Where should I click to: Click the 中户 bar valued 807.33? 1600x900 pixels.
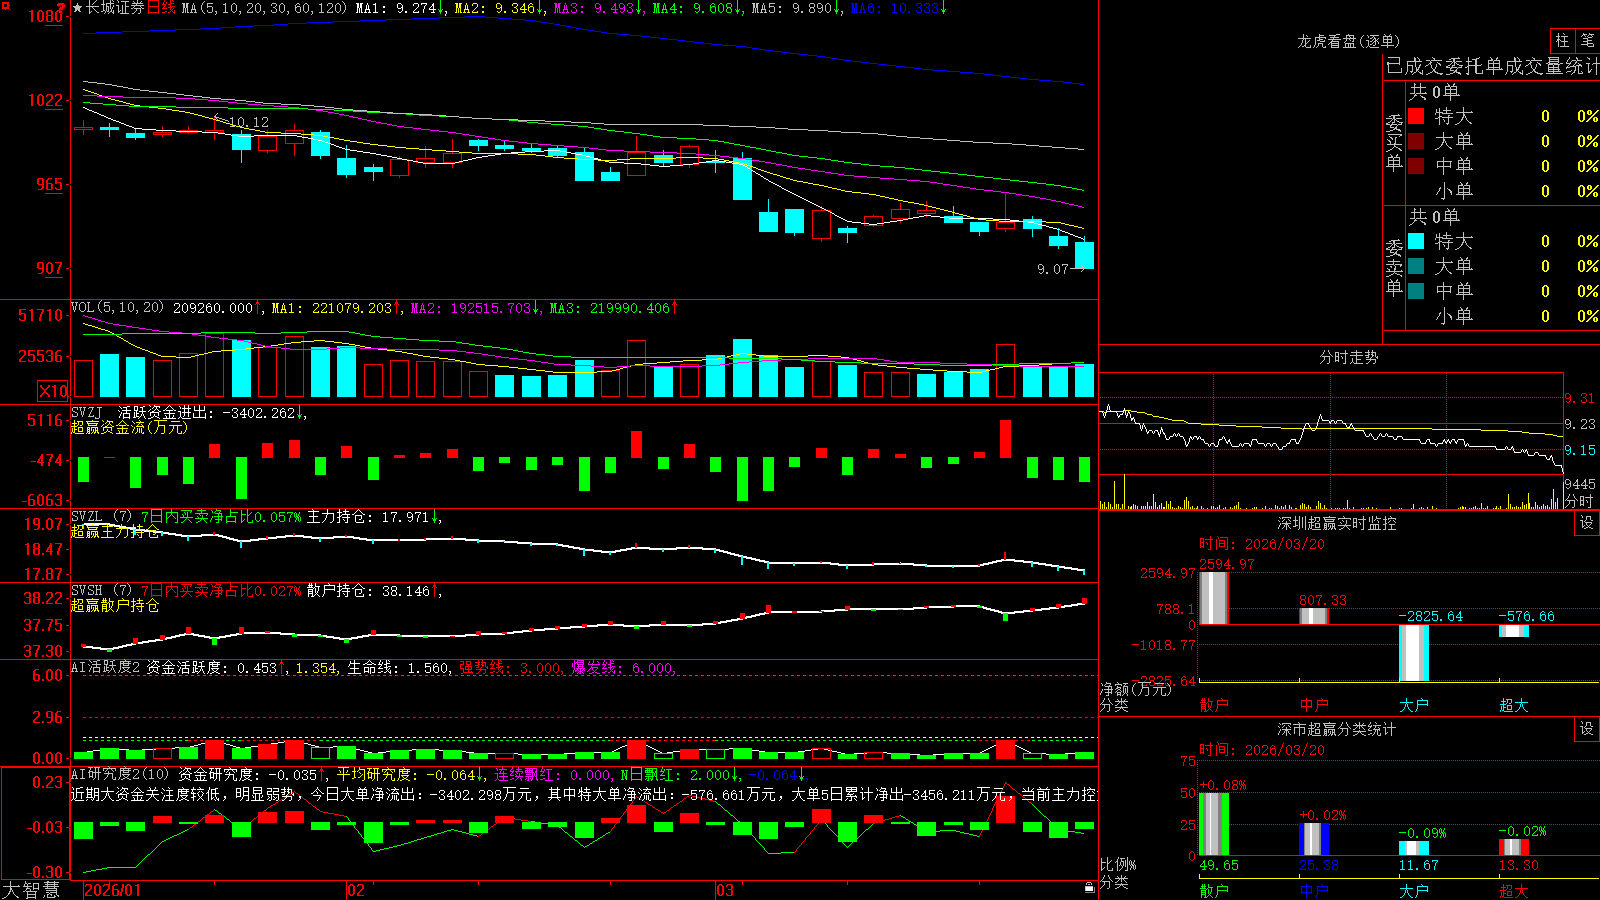click(1314, 616)
